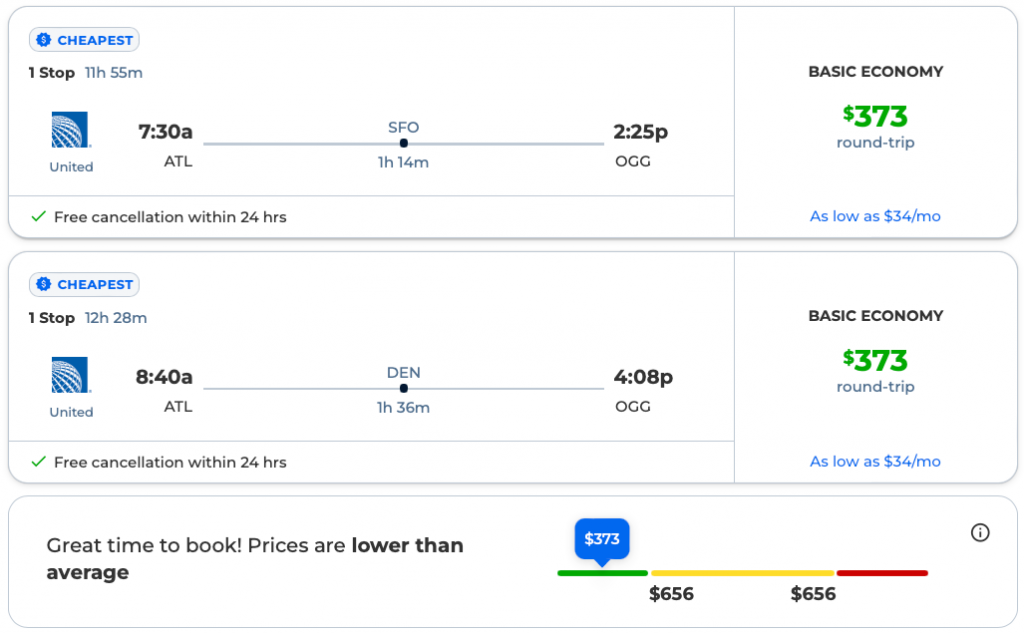Click the checkmark beside the DEN flight's free cancellation

coord(39,462)
